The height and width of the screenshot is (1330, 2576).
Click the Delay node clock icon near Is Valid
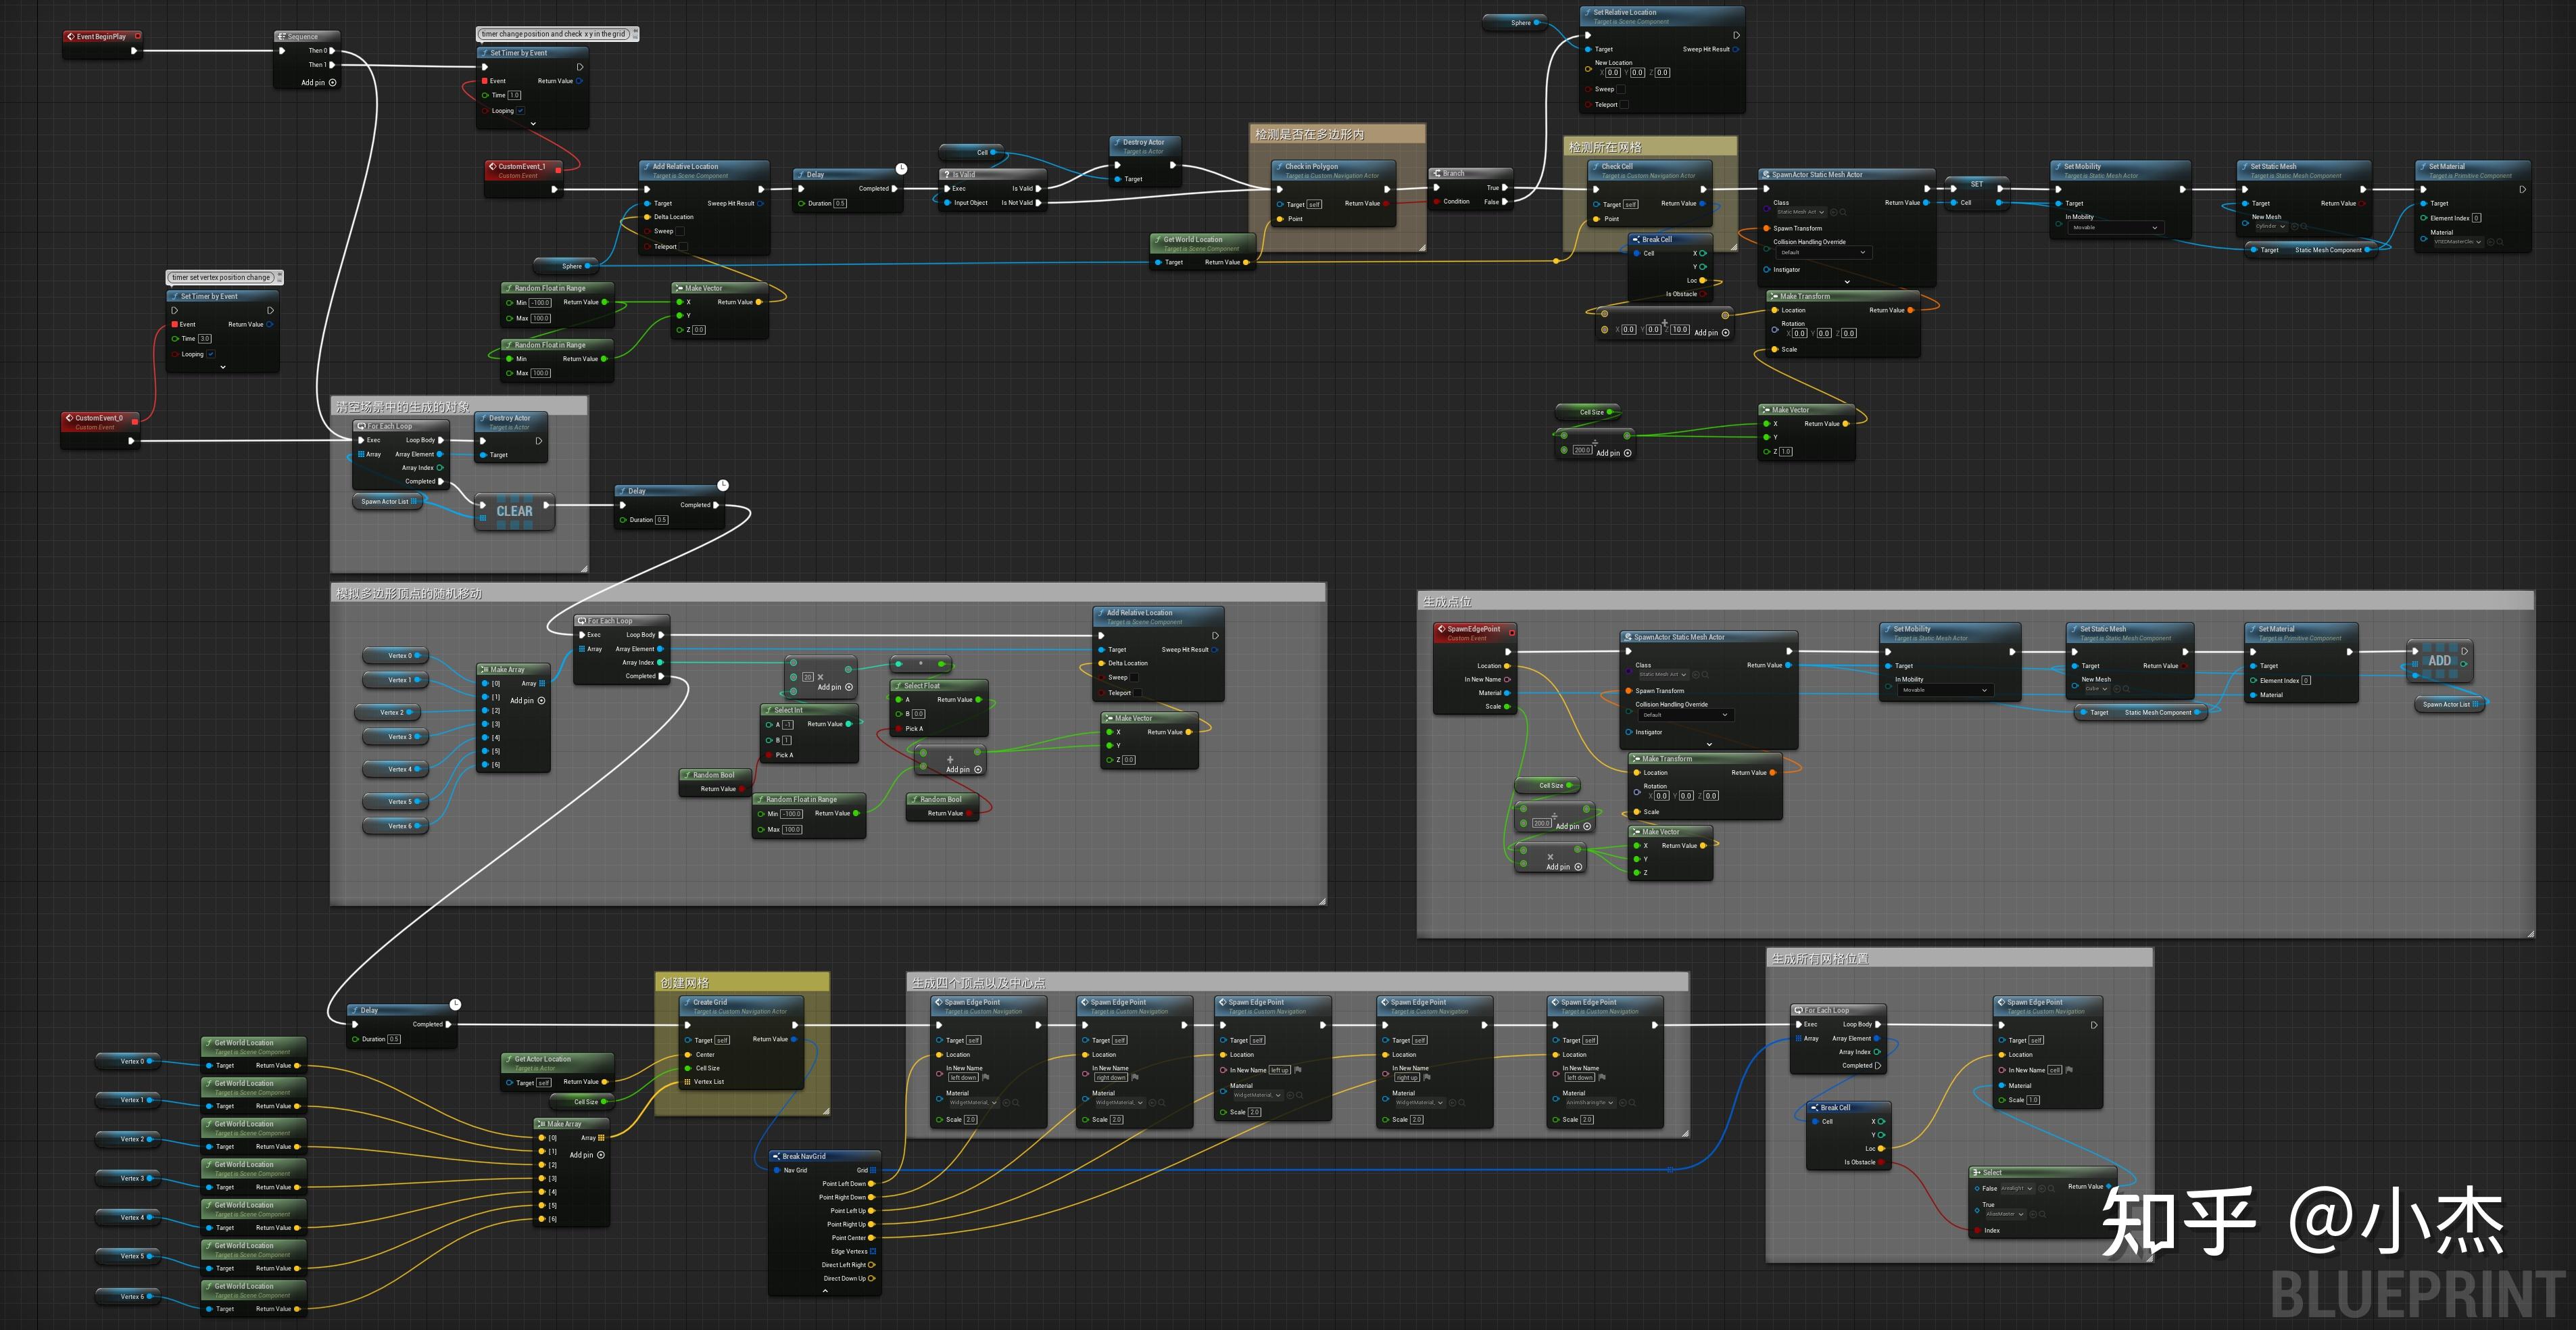point(901,169)
